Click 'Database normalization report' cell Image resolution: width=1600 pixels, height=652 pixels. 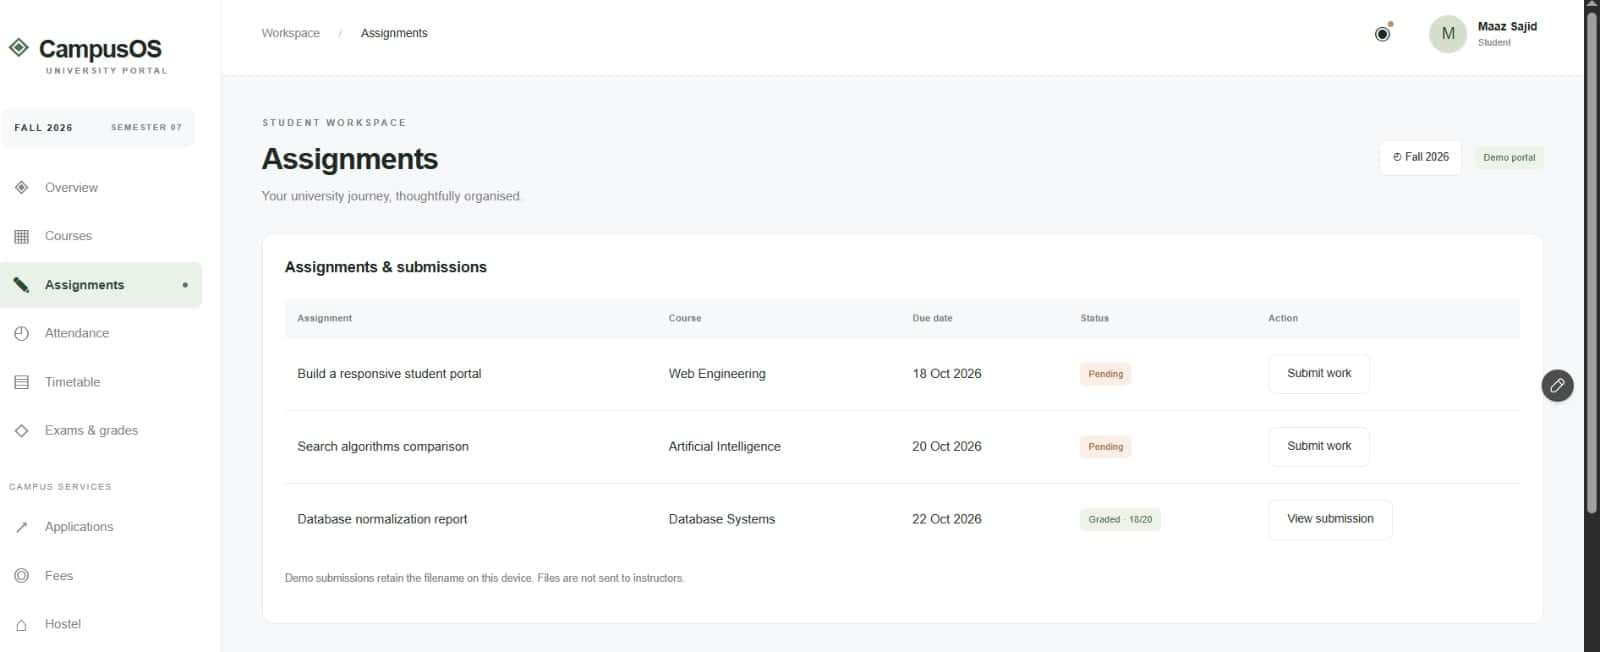click(382, 519)
